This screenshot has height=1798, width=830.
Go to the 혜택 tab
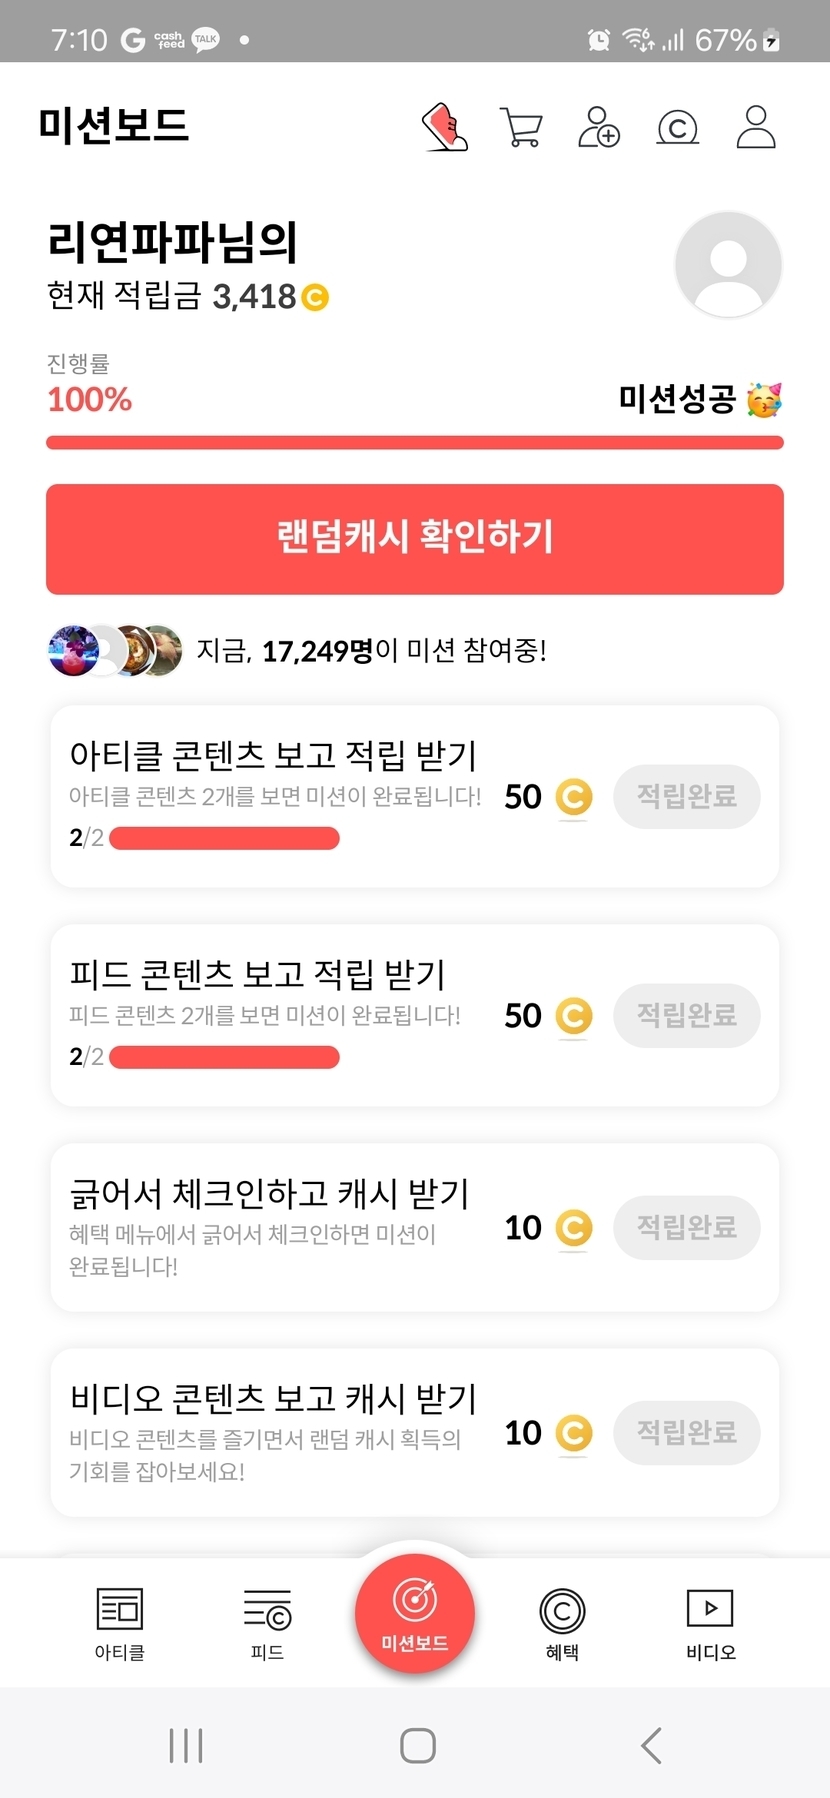pyautogui.click(x=562, y=1622)
